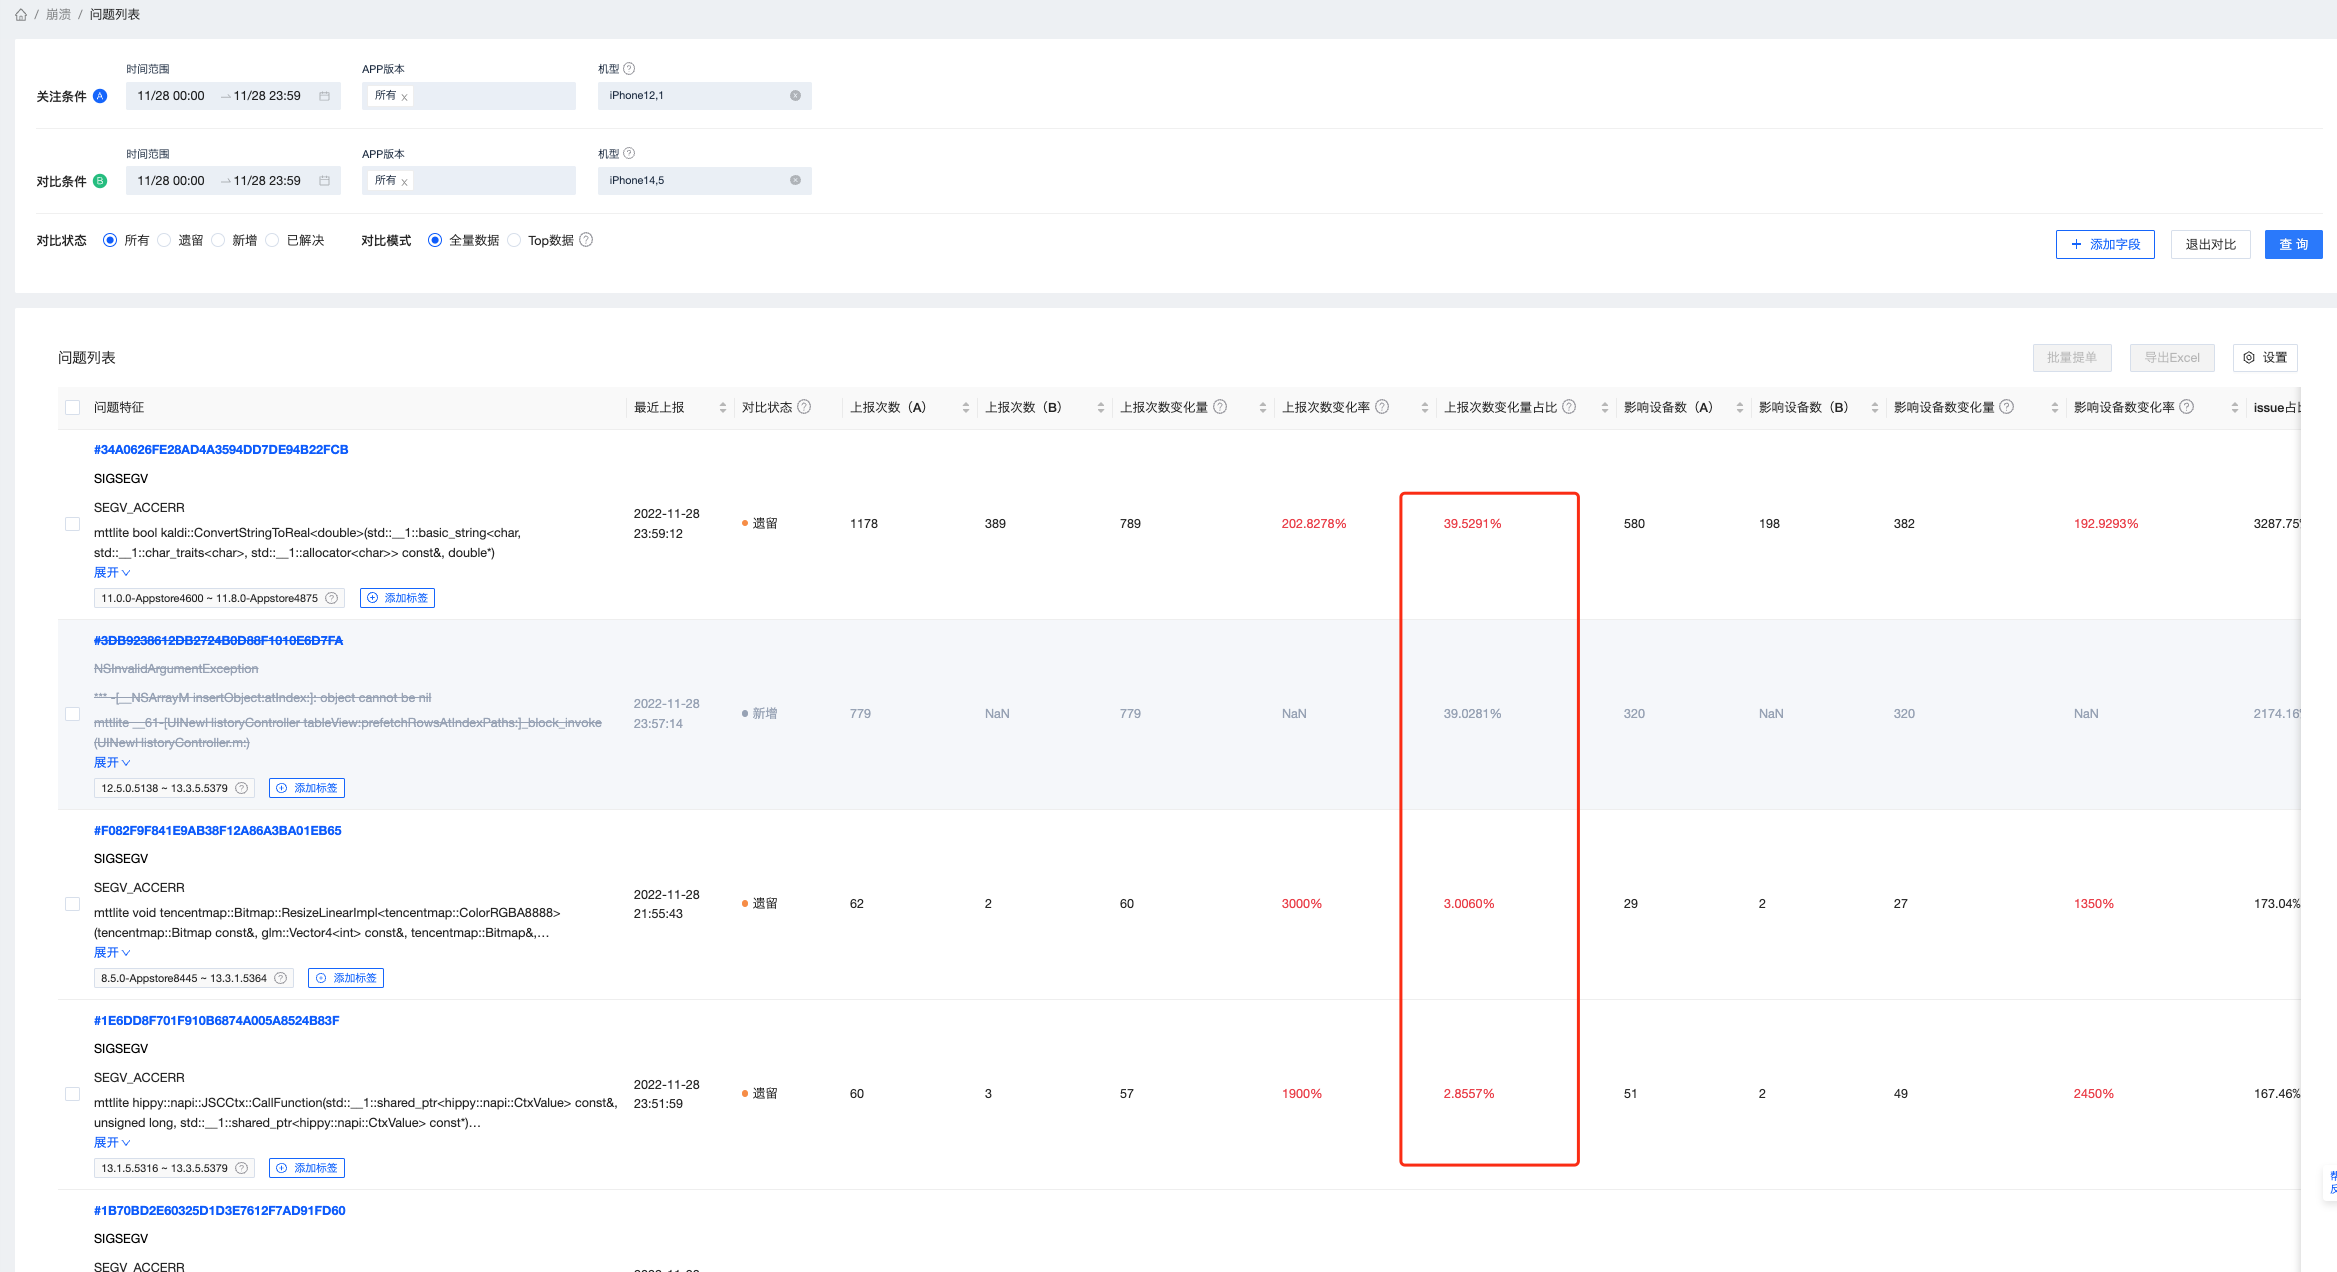Click help icon next to 对比条件 机型 label

629,154
